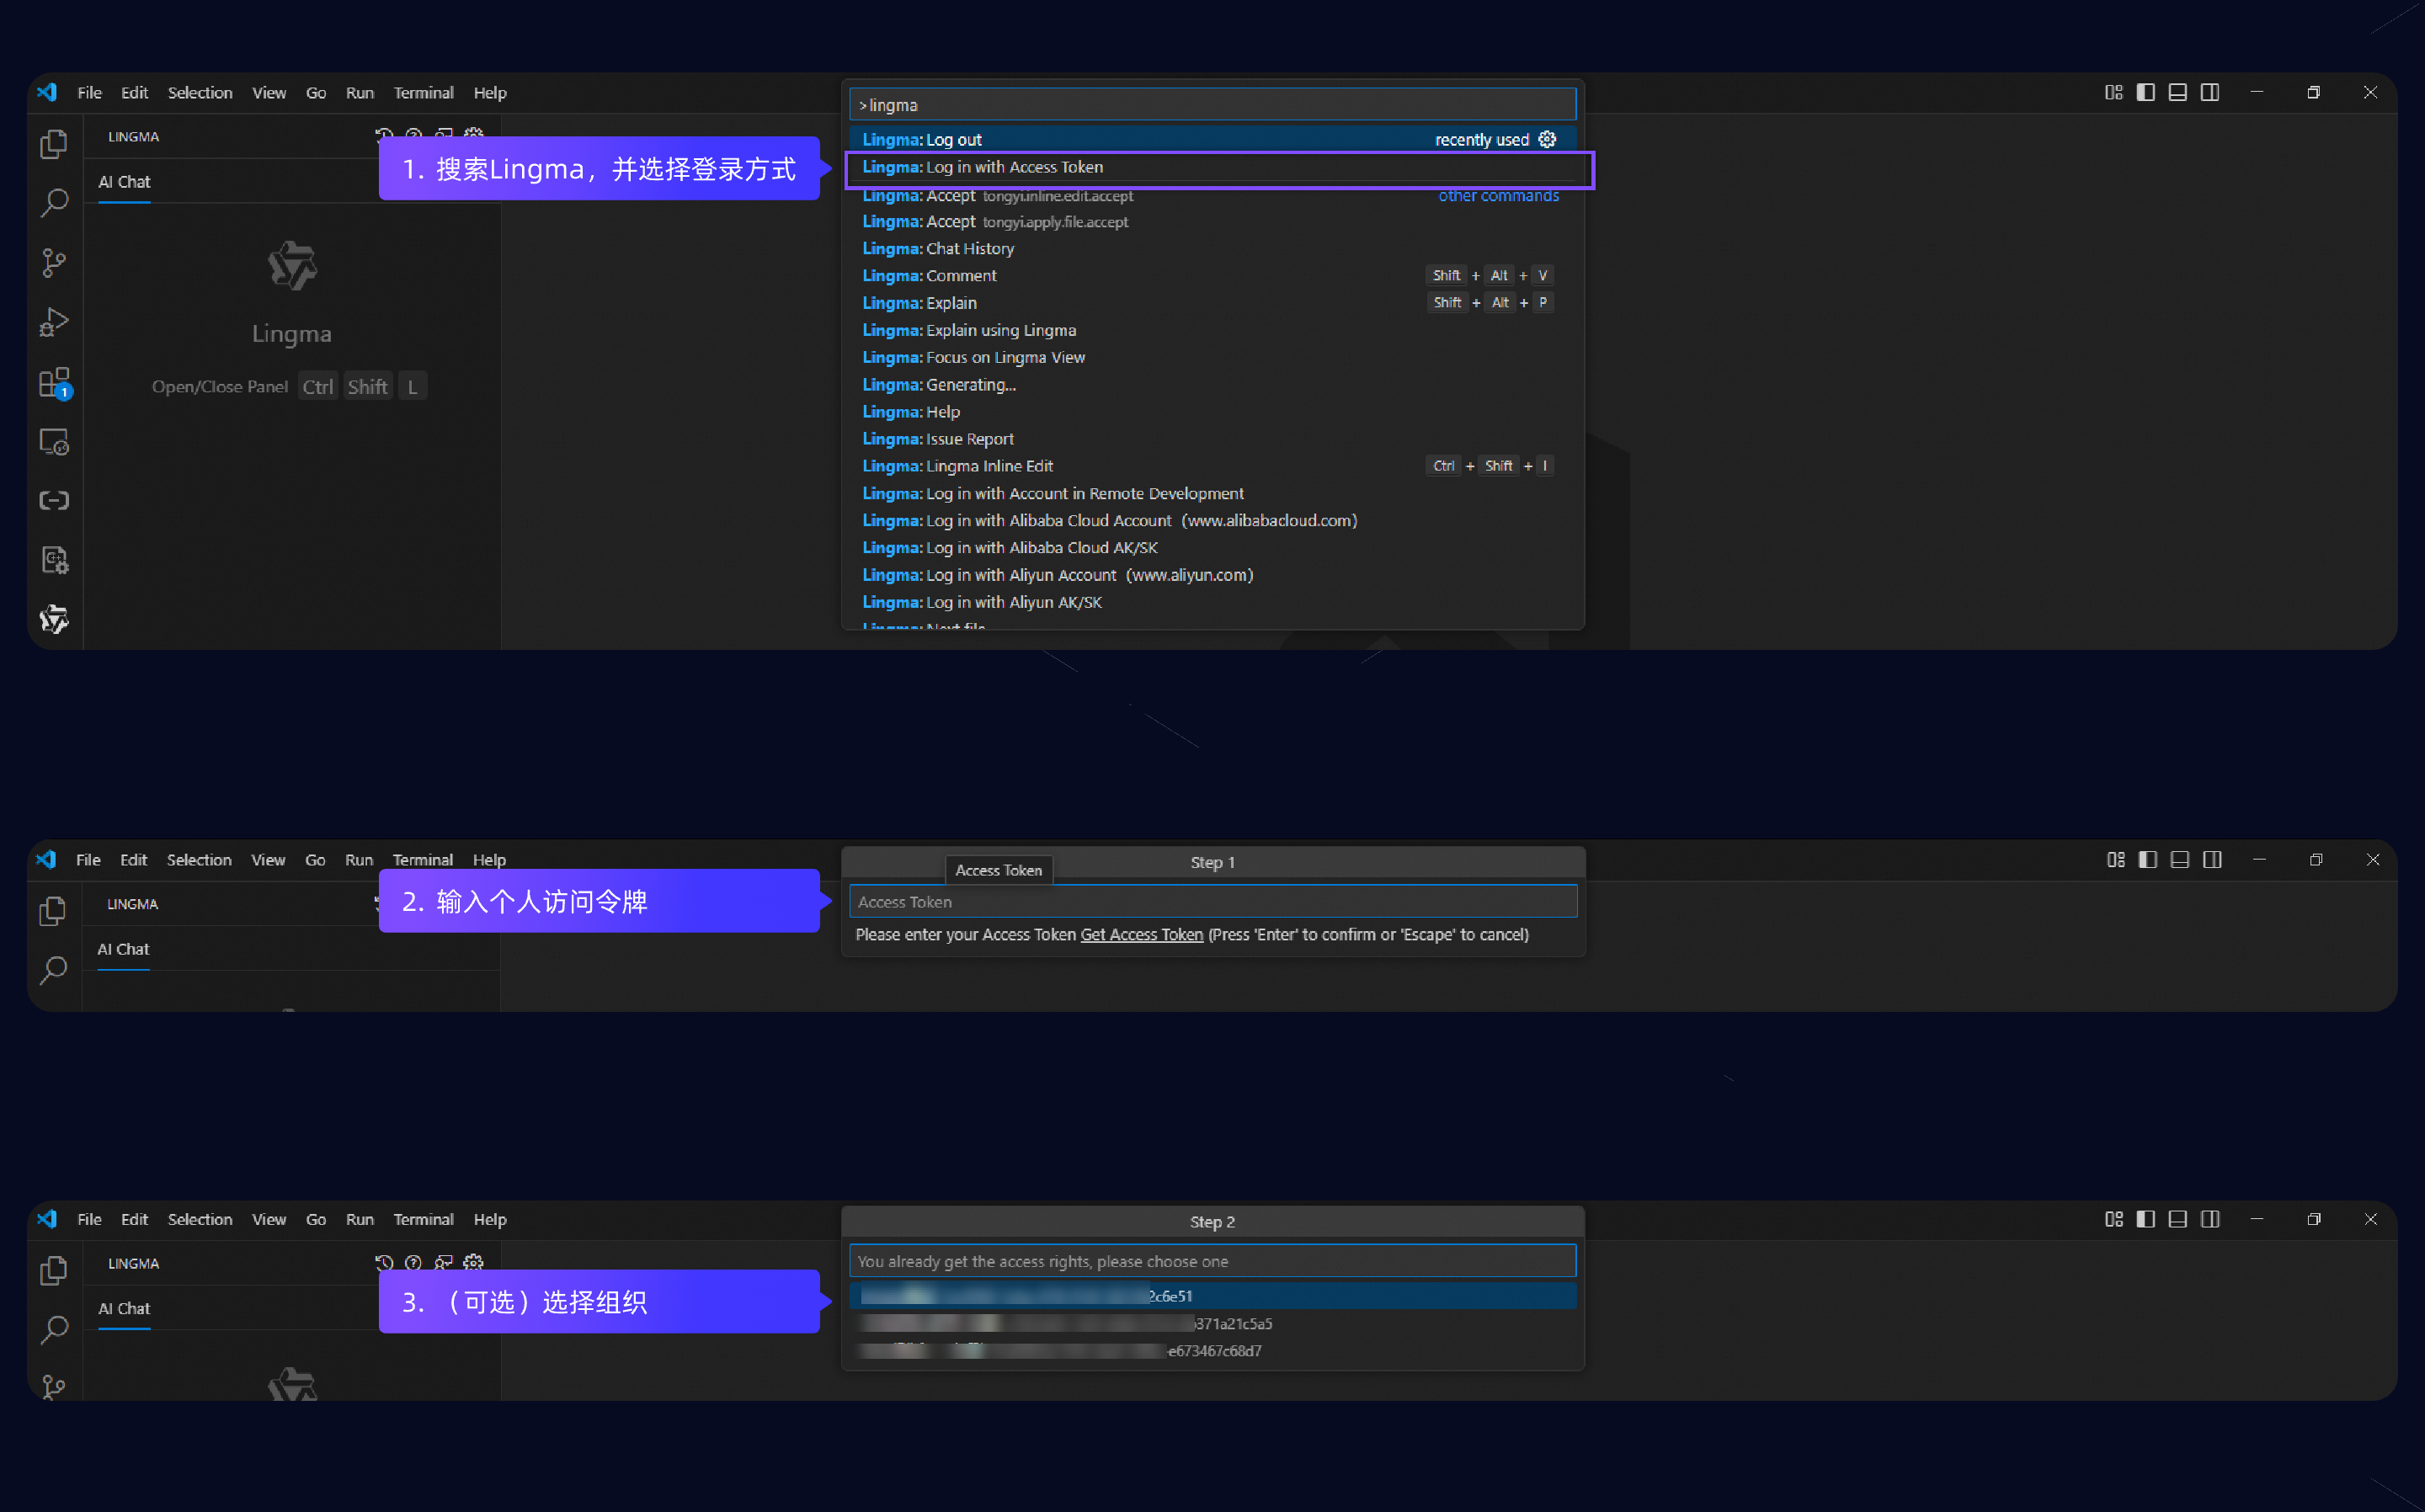2425x1512 pixels.
Task: Toggle bottom Panel layout in top window
Action: 2178,92
